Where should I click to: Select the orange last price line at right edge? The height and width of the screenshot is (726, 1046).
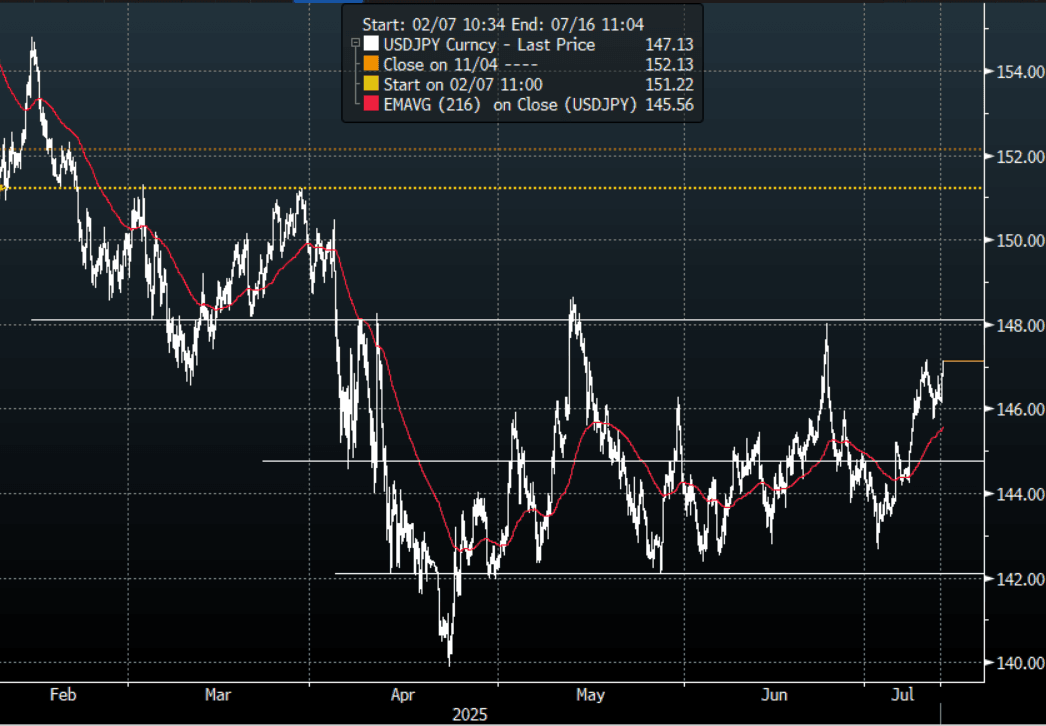964,361
